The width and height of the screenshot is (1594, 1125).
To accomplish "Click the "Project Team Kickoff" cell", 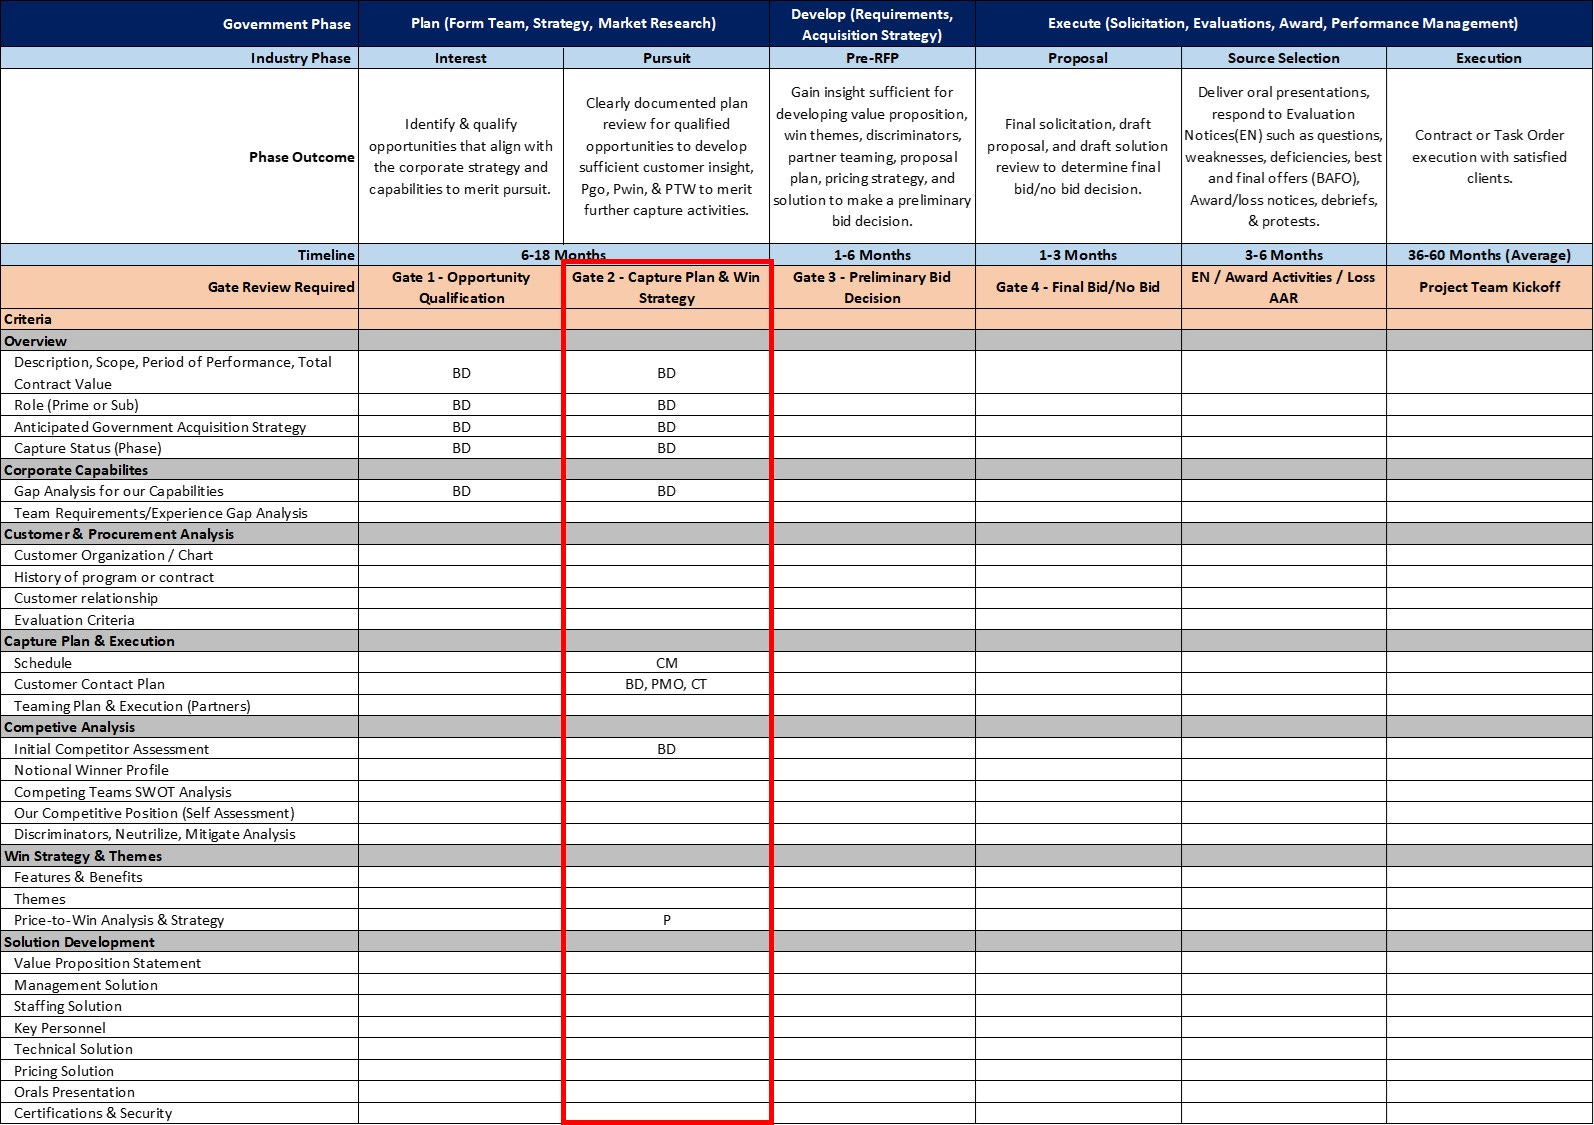I will [x=1489, y=287].
